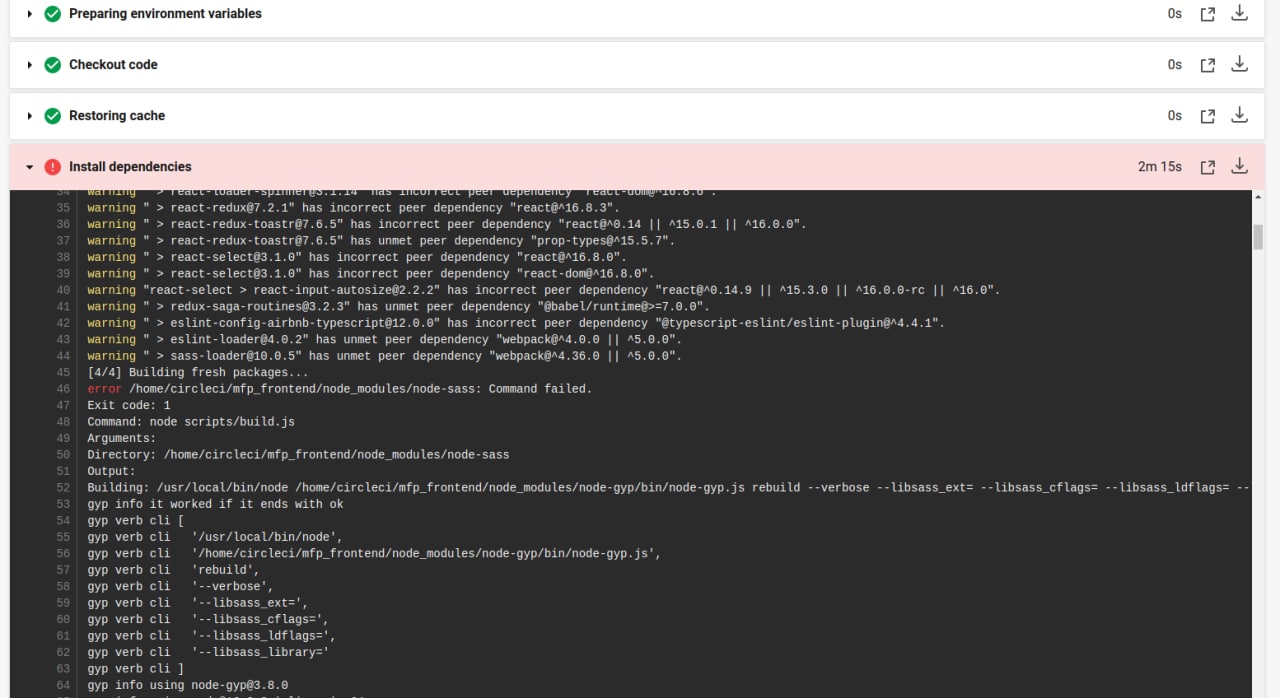Click Checkout code green success checkmark

53,65
